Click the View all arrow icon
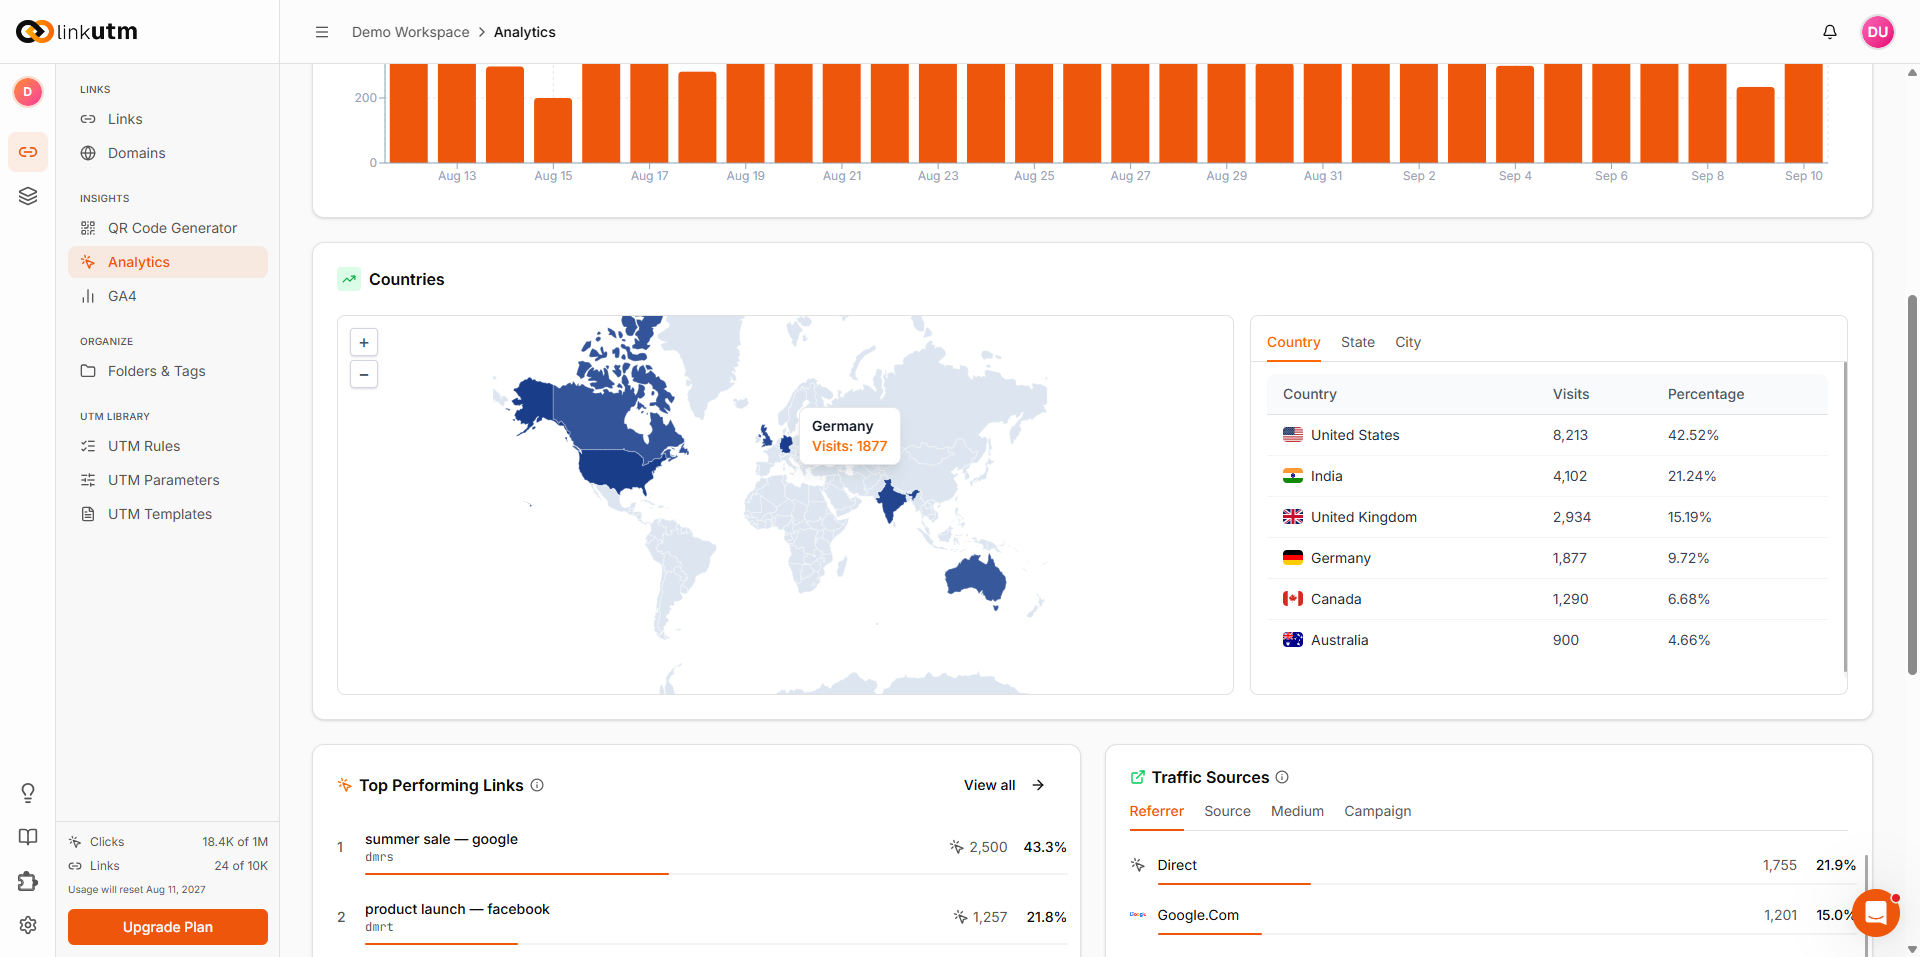Image resolution: width=1920 pixels, height=957 pixels. [x=1038, y=785]
